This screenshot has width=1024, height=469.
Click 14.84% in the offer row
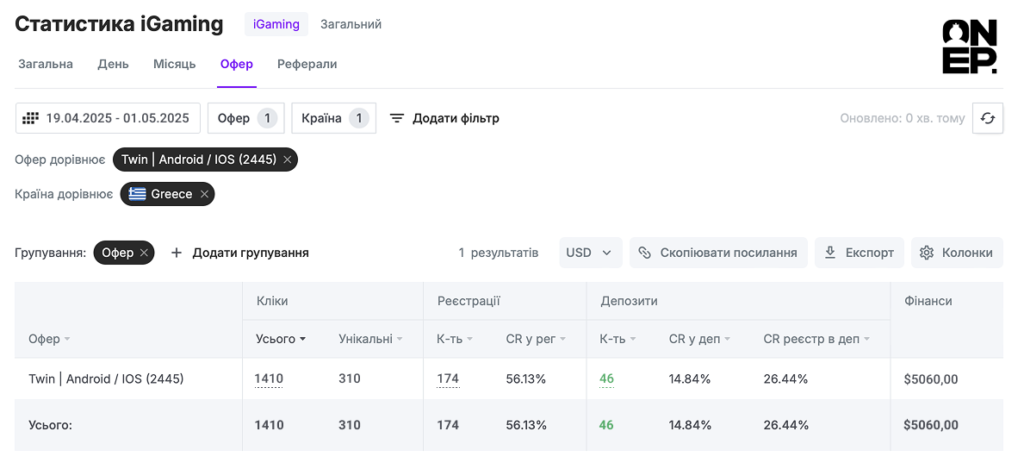690,379
